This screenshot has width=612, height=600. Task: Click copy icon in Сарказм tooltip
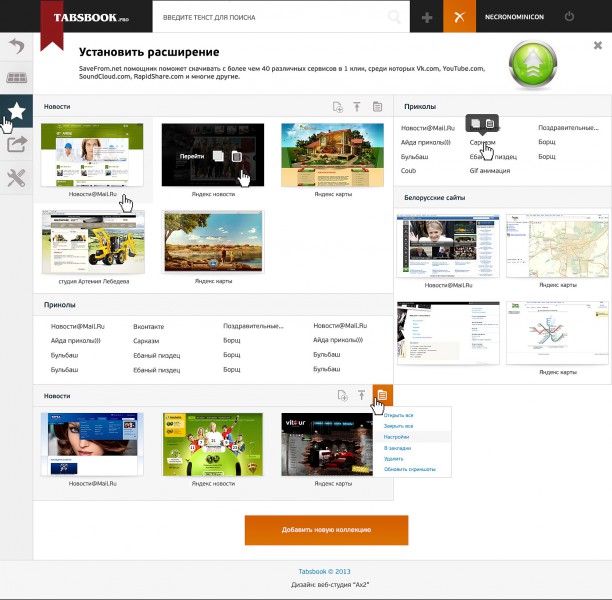click(x=475, y=123)
